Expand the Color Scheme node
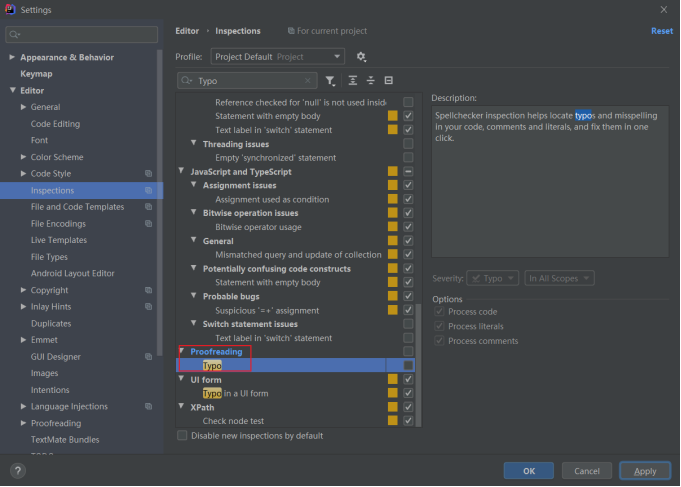 click(x=23, y=157)
